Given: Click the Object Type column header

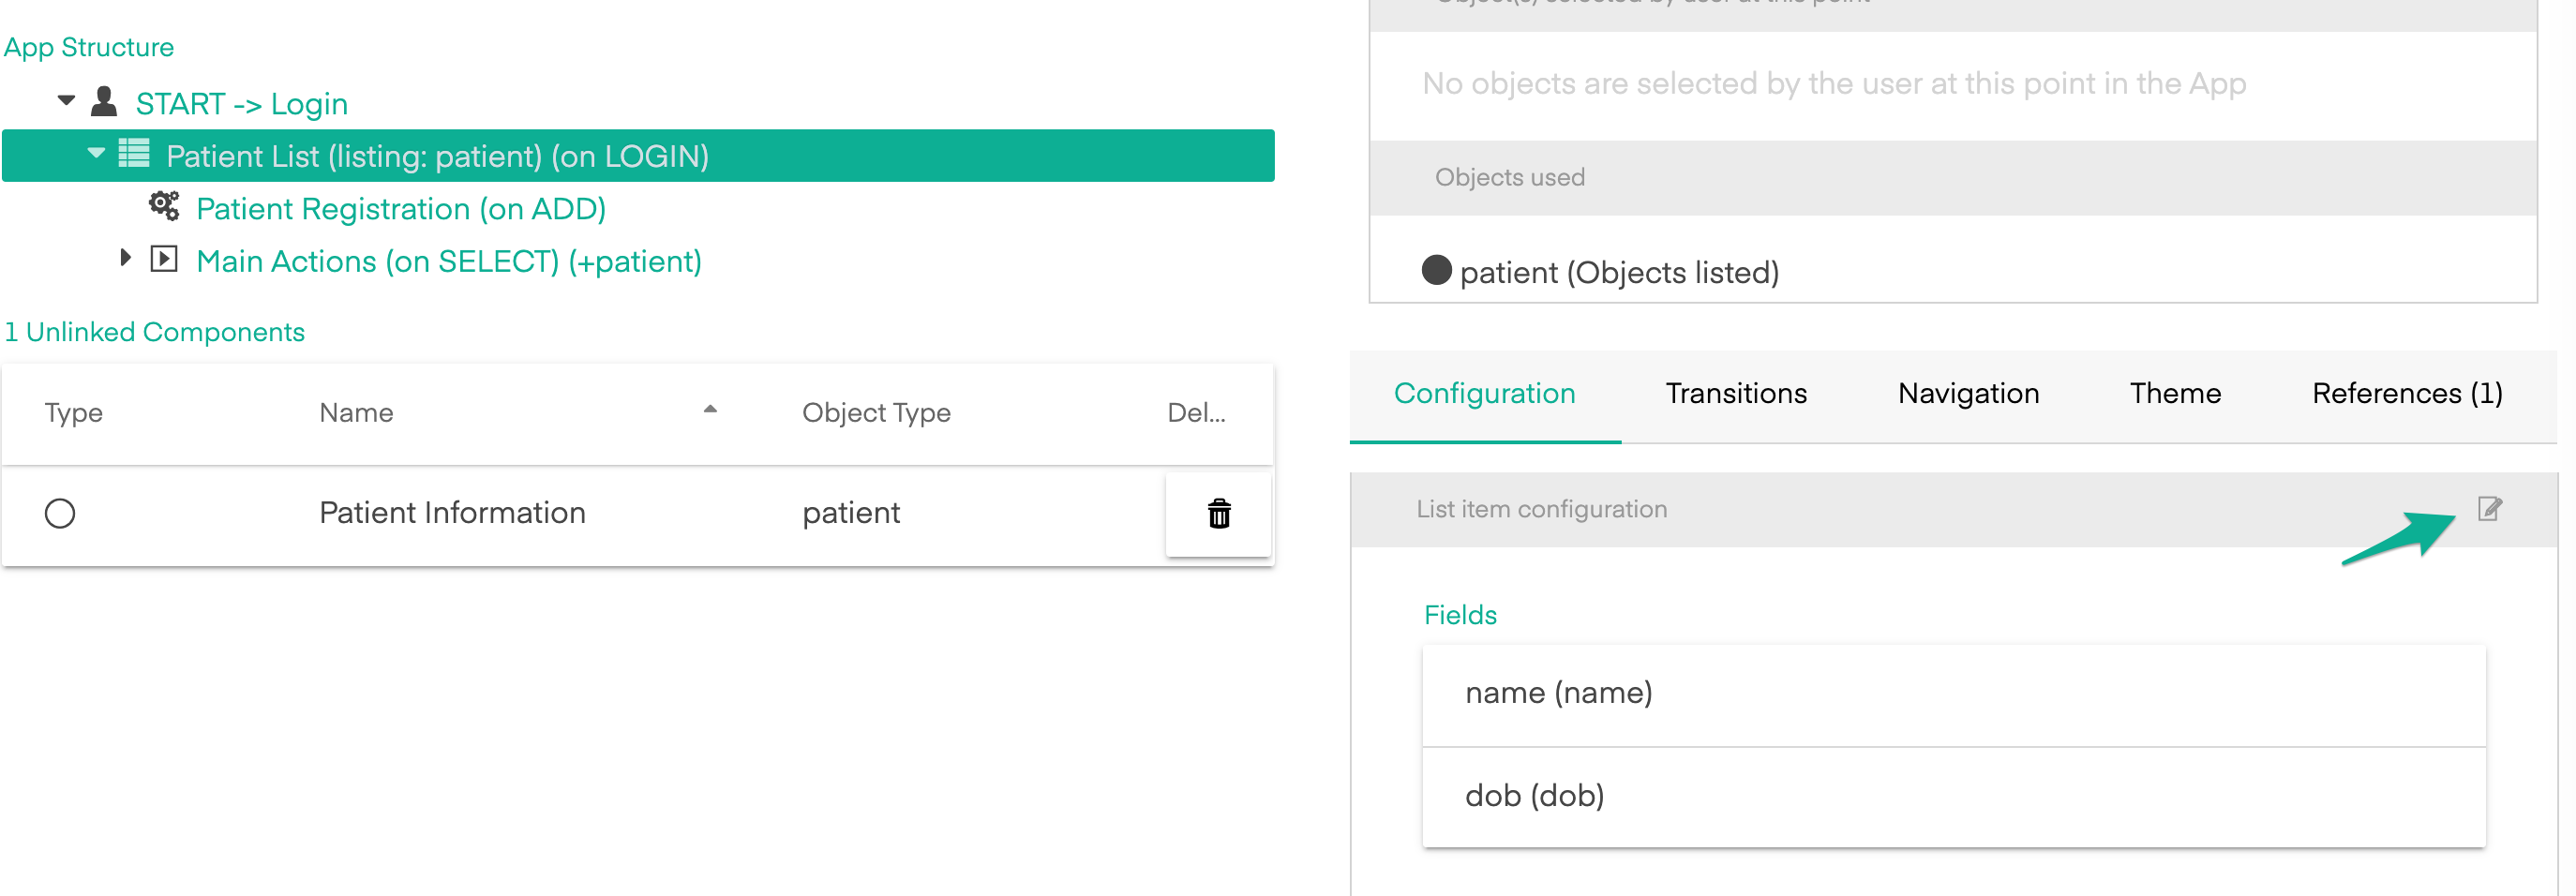Looking at the screenshot, I should coord(876,413).
